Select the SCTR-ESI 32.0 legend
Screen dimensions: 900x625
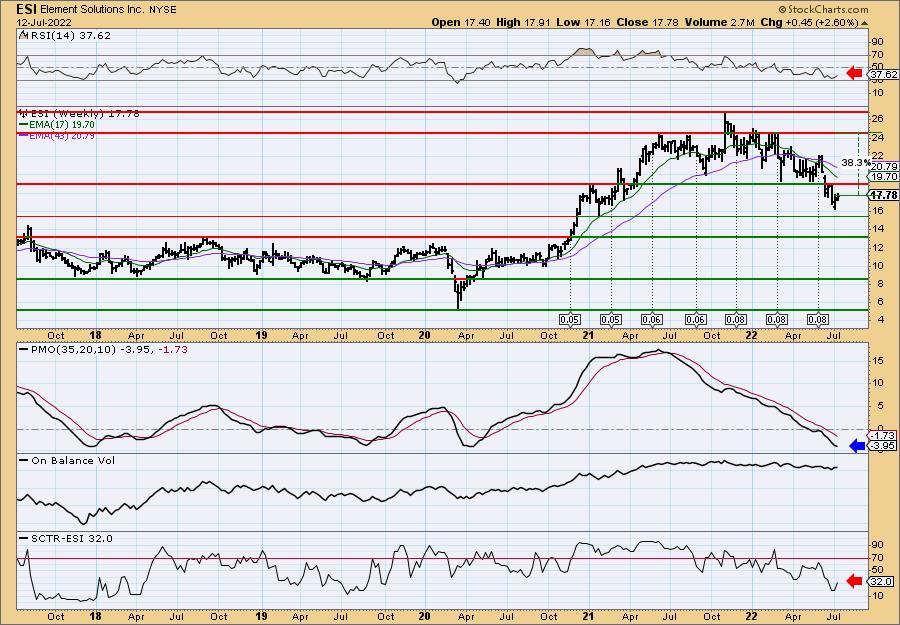(x=66, y=538)
